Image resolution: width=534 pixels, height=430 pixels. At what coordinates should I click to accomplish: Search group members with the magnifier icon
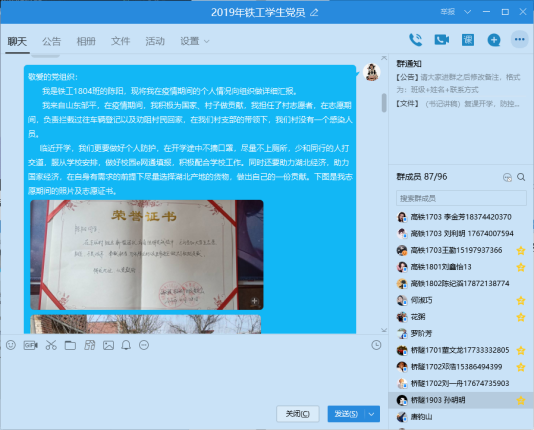pyautogui.click(x=521, y=177)
